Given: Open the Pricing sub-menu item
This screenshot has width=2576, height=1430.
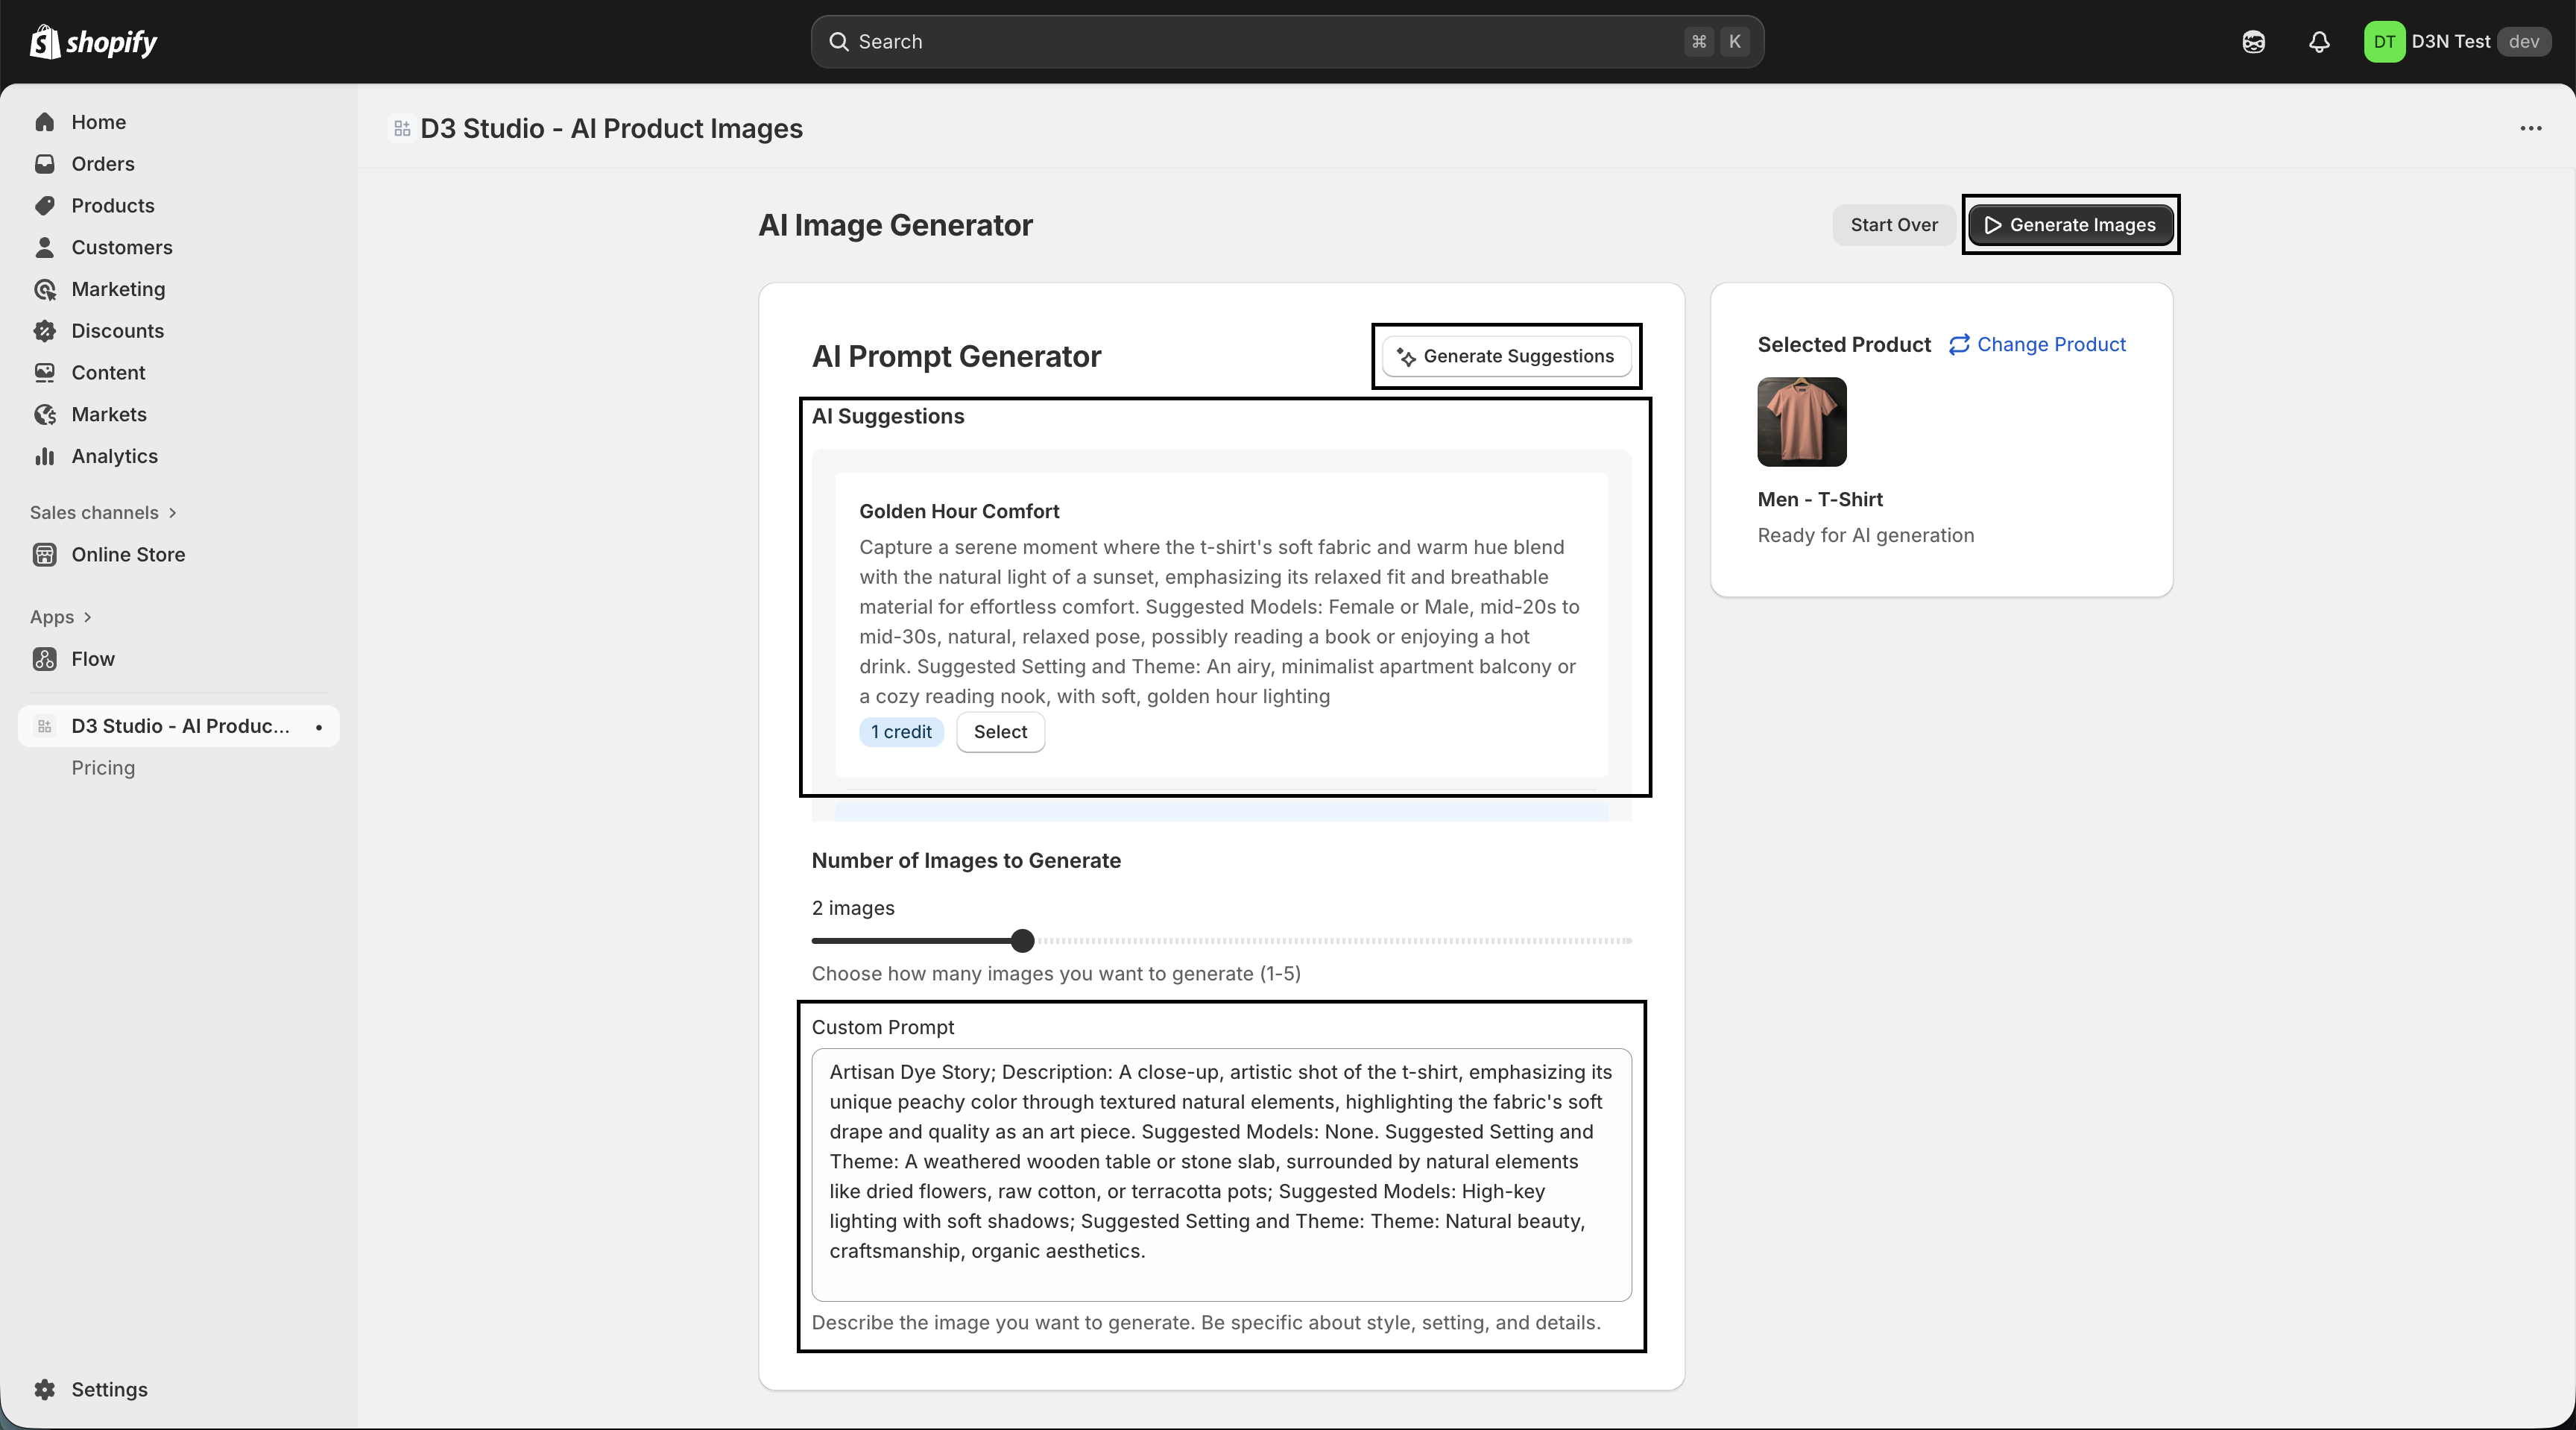Looking at the screenshot, I should (x=103, y=768).
